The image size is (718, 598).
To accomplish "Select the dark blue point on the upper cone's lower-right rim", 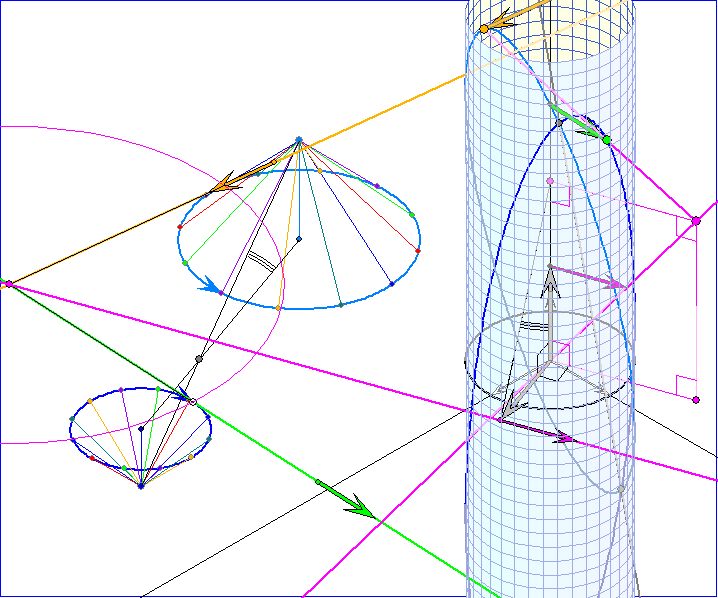I will (x=392, y=284).
